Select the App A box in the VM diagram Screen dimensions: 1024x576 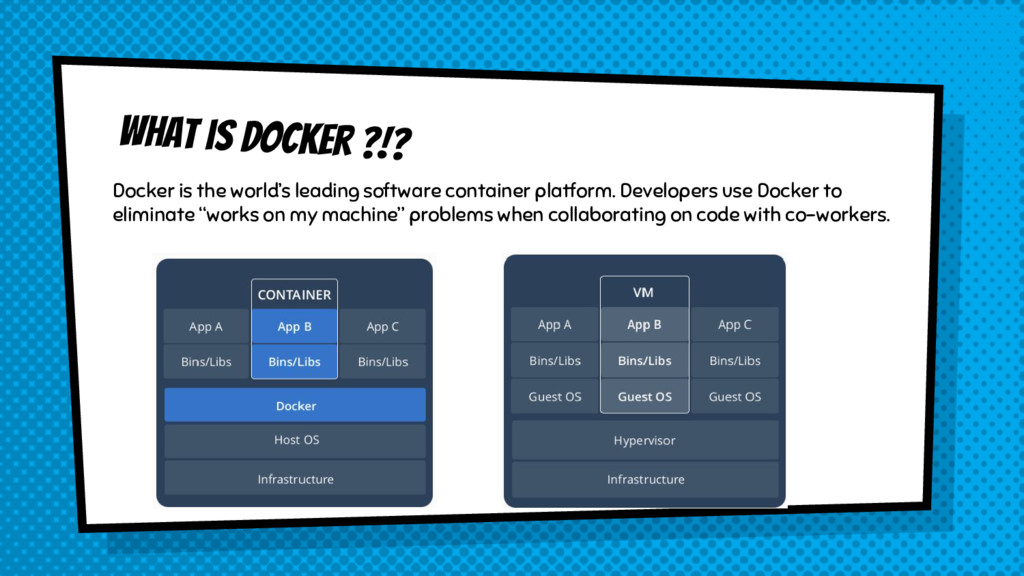(554, 325)
